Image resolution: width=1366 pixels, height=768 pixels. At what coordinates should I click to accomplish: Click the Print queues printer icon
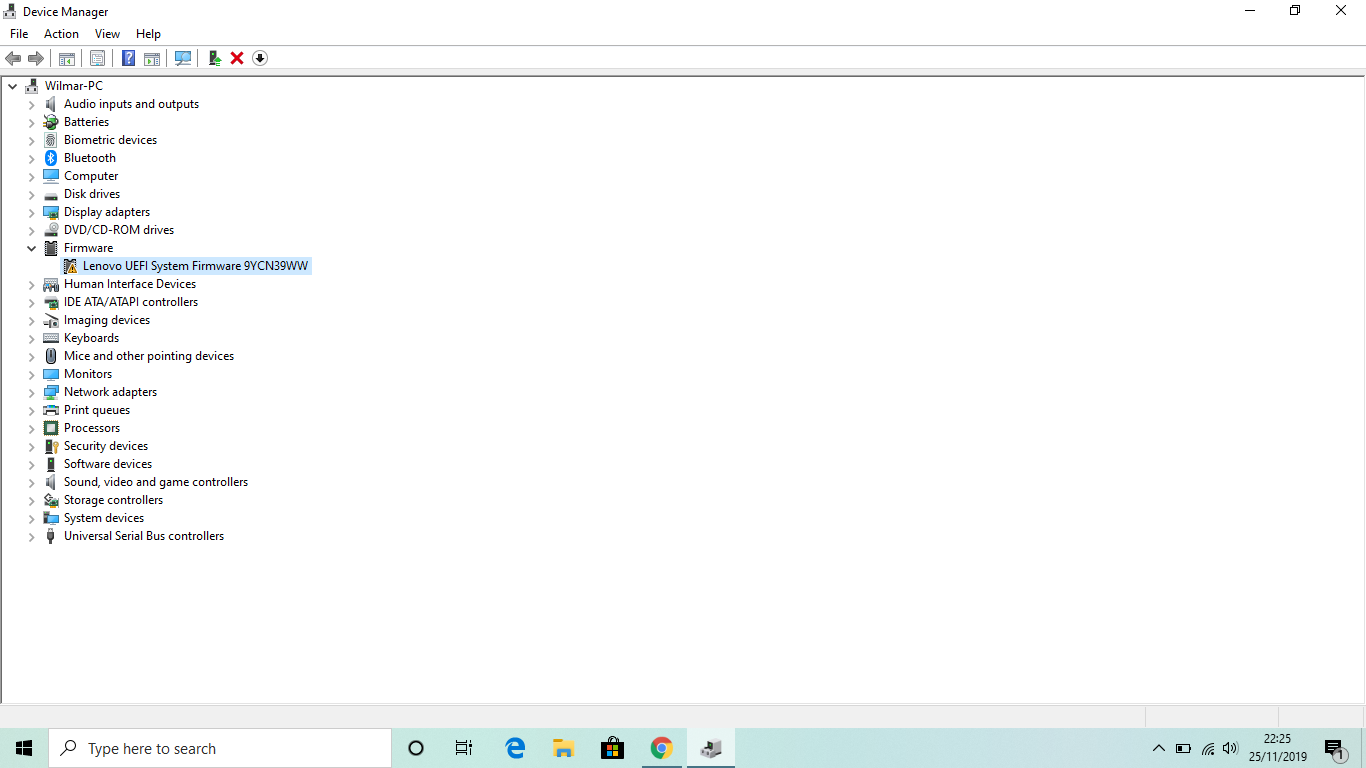51,410
